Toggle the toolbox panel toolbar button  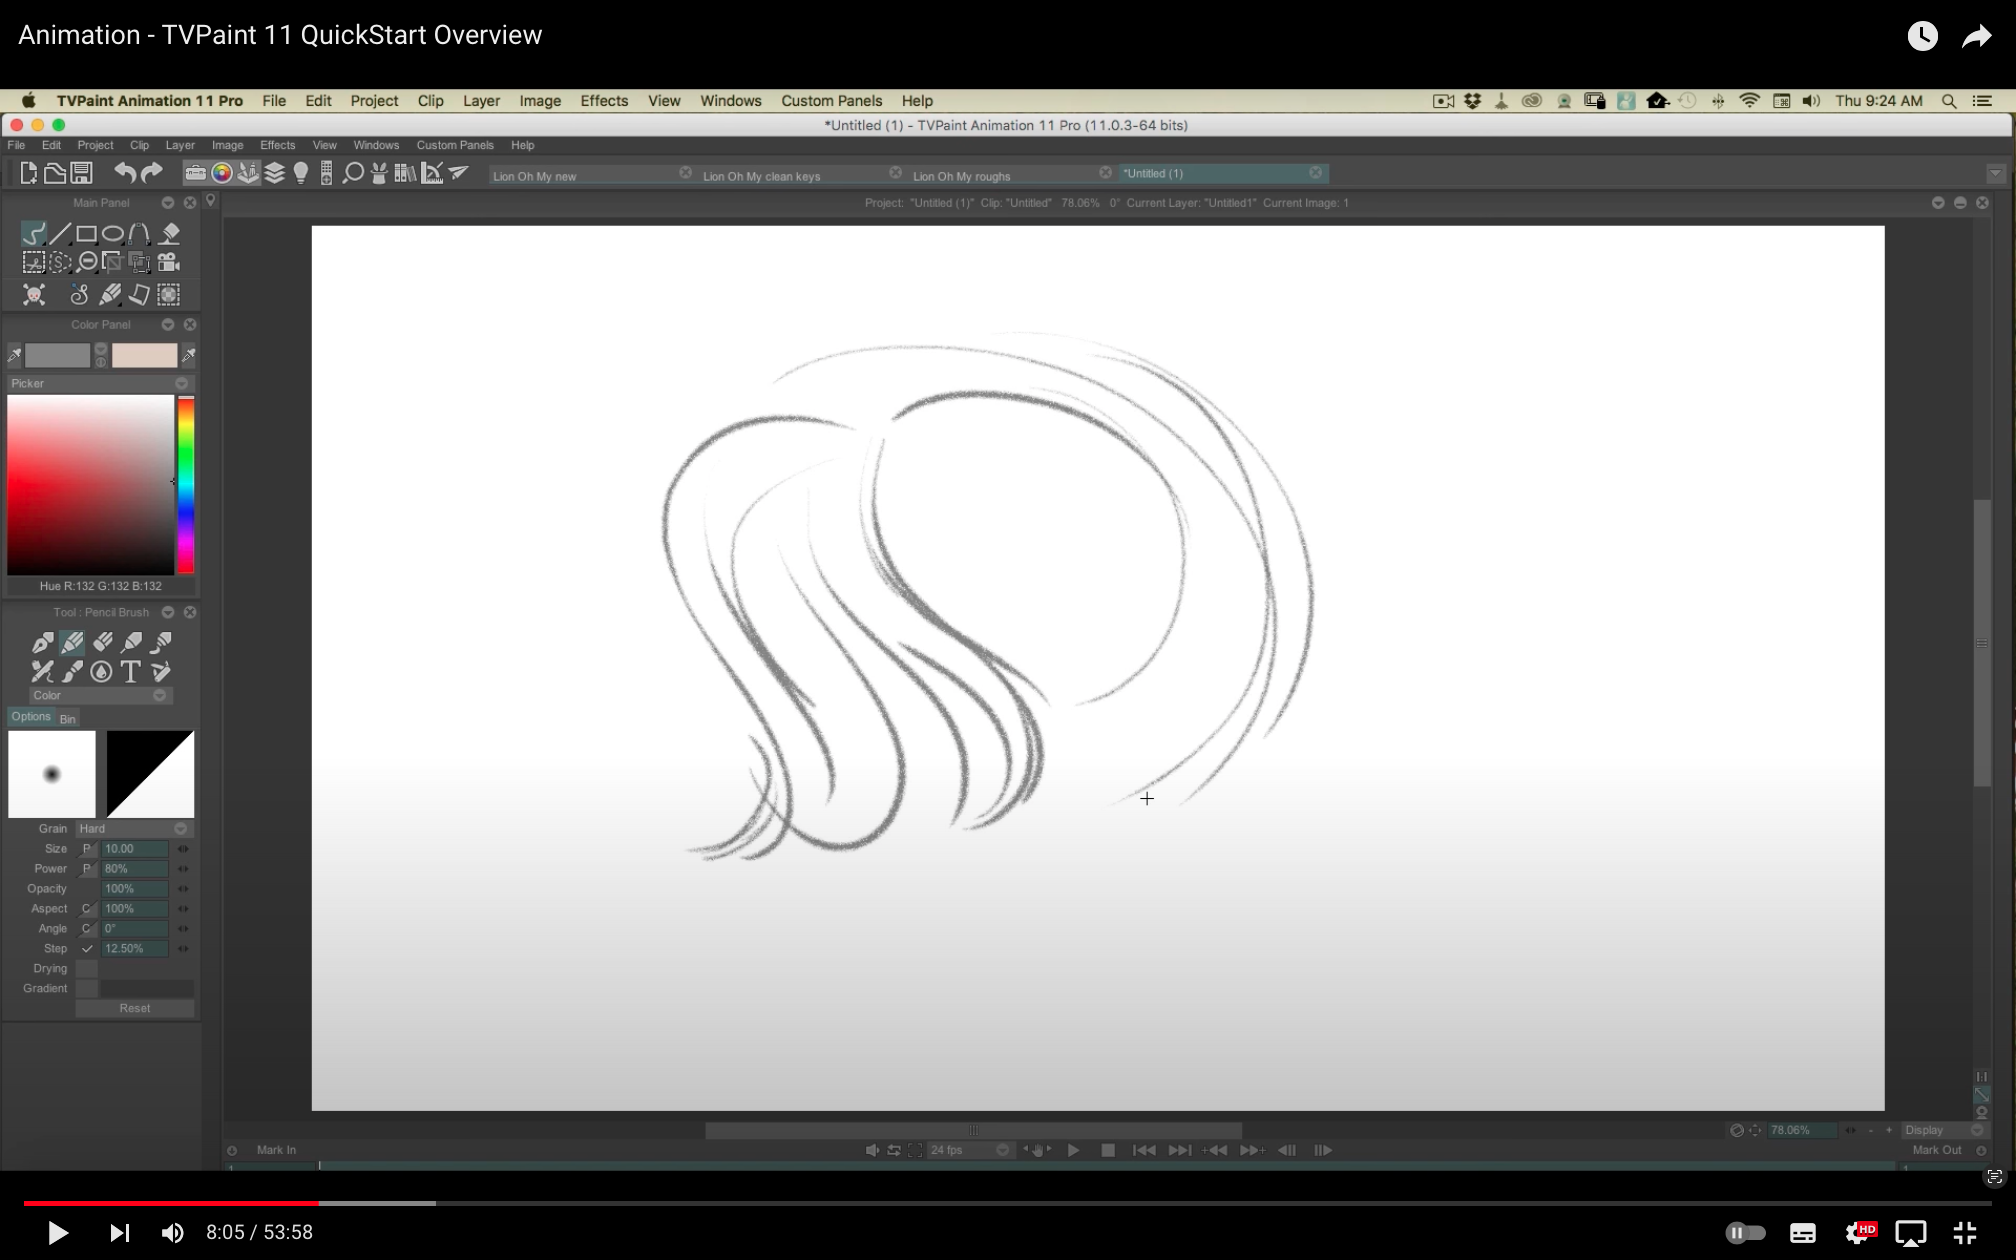pyautogui.click(x=195, y=173)
